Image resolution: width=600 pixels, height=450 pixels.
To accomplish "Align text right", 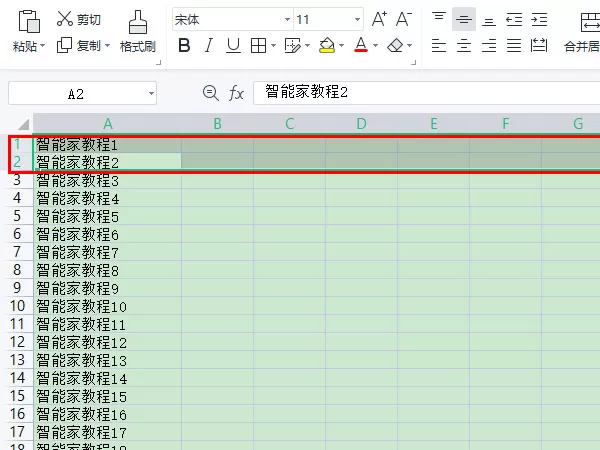I will coord(489,46).
